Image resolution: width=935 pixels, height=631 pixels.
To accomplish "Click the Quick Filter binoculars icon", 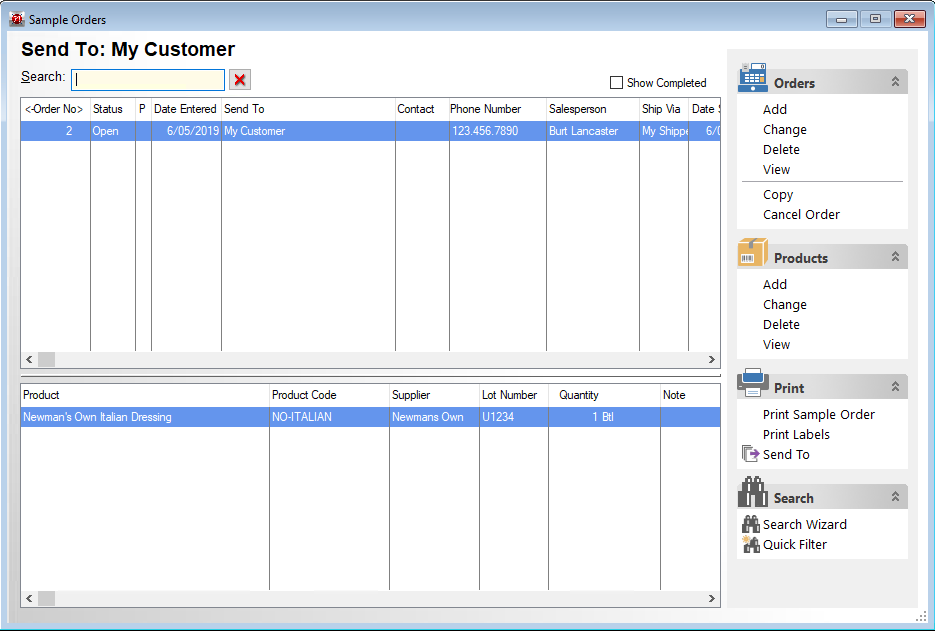I will tap(751, 544).
